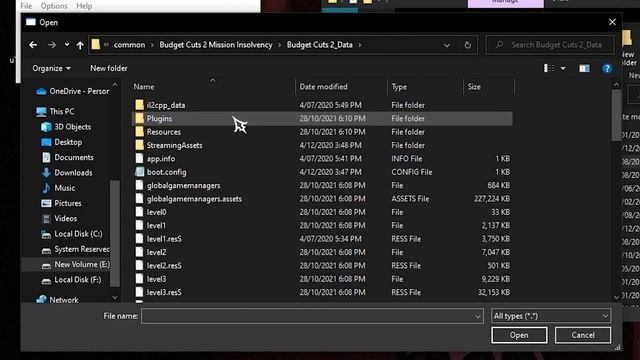Screen dimensions: 640x360
Task: Sort by Date modified column
Action: click(323, 87)
